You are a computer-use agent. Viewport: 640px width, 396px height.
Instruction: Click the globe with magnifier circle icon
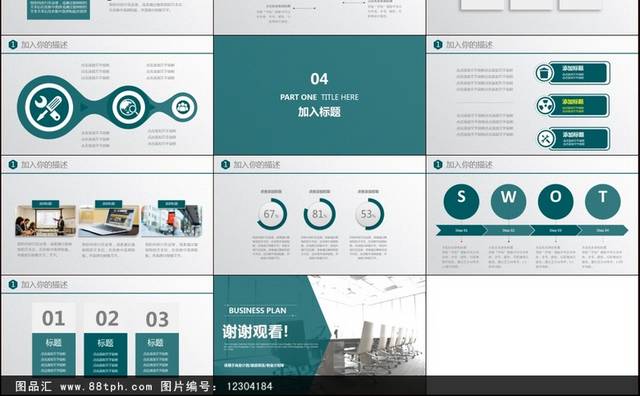tap(129, 107)
